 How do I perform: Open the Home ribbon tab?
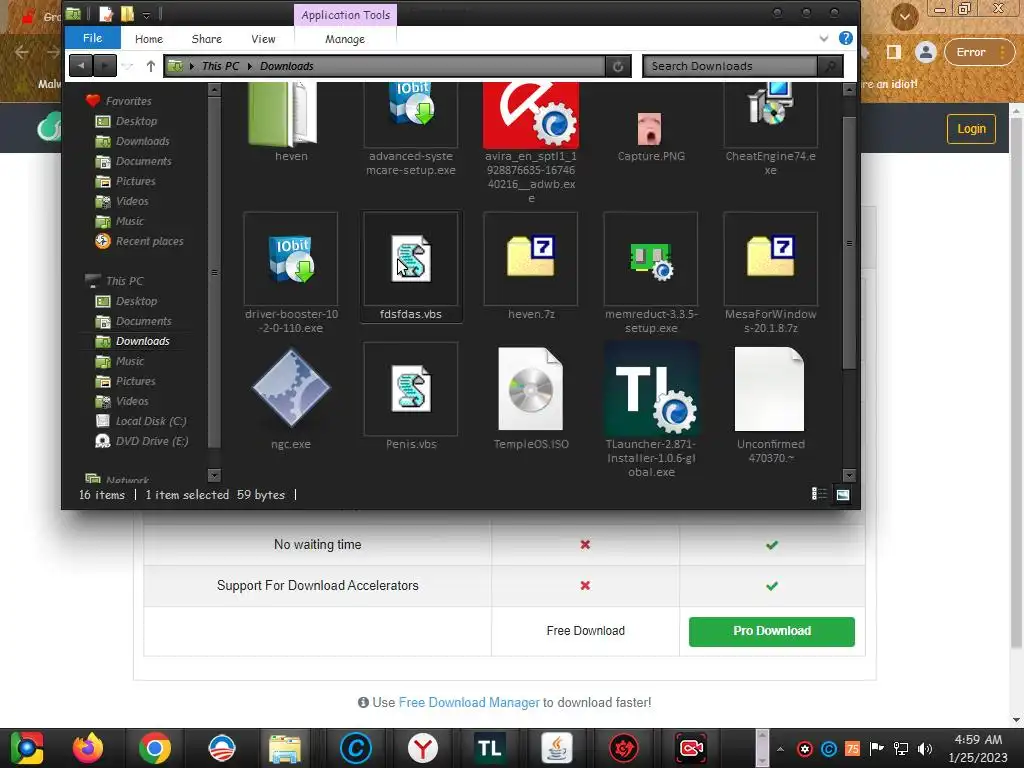point(149,39)
